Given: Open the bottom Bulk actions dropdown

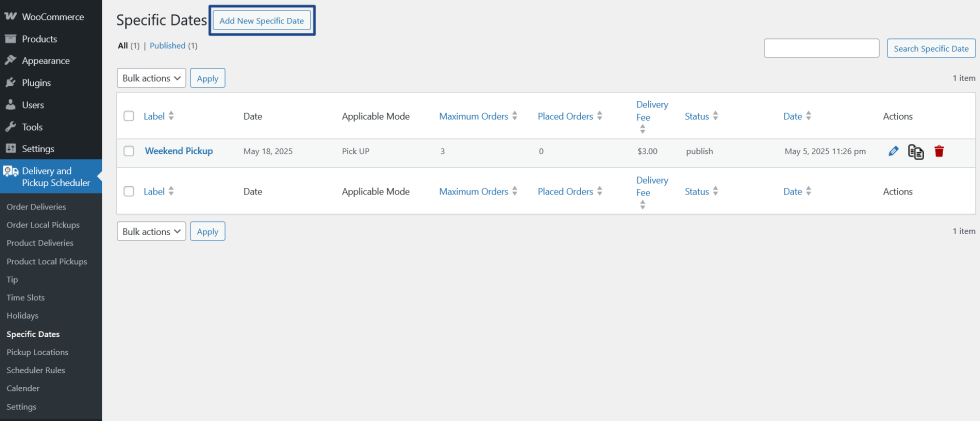Looking at the screenshot, I should point(152,231).
